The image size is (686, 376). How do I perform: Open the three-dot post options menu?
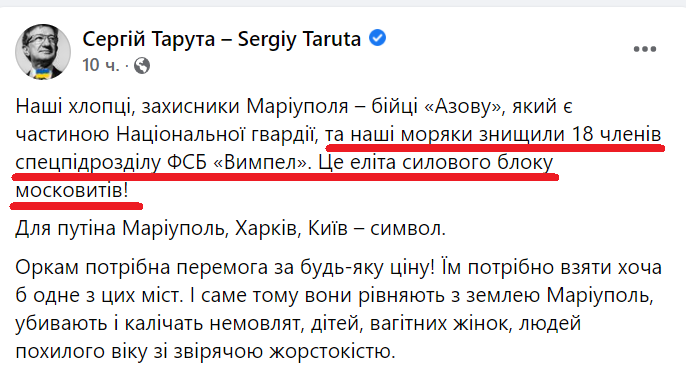coord(645,49)
